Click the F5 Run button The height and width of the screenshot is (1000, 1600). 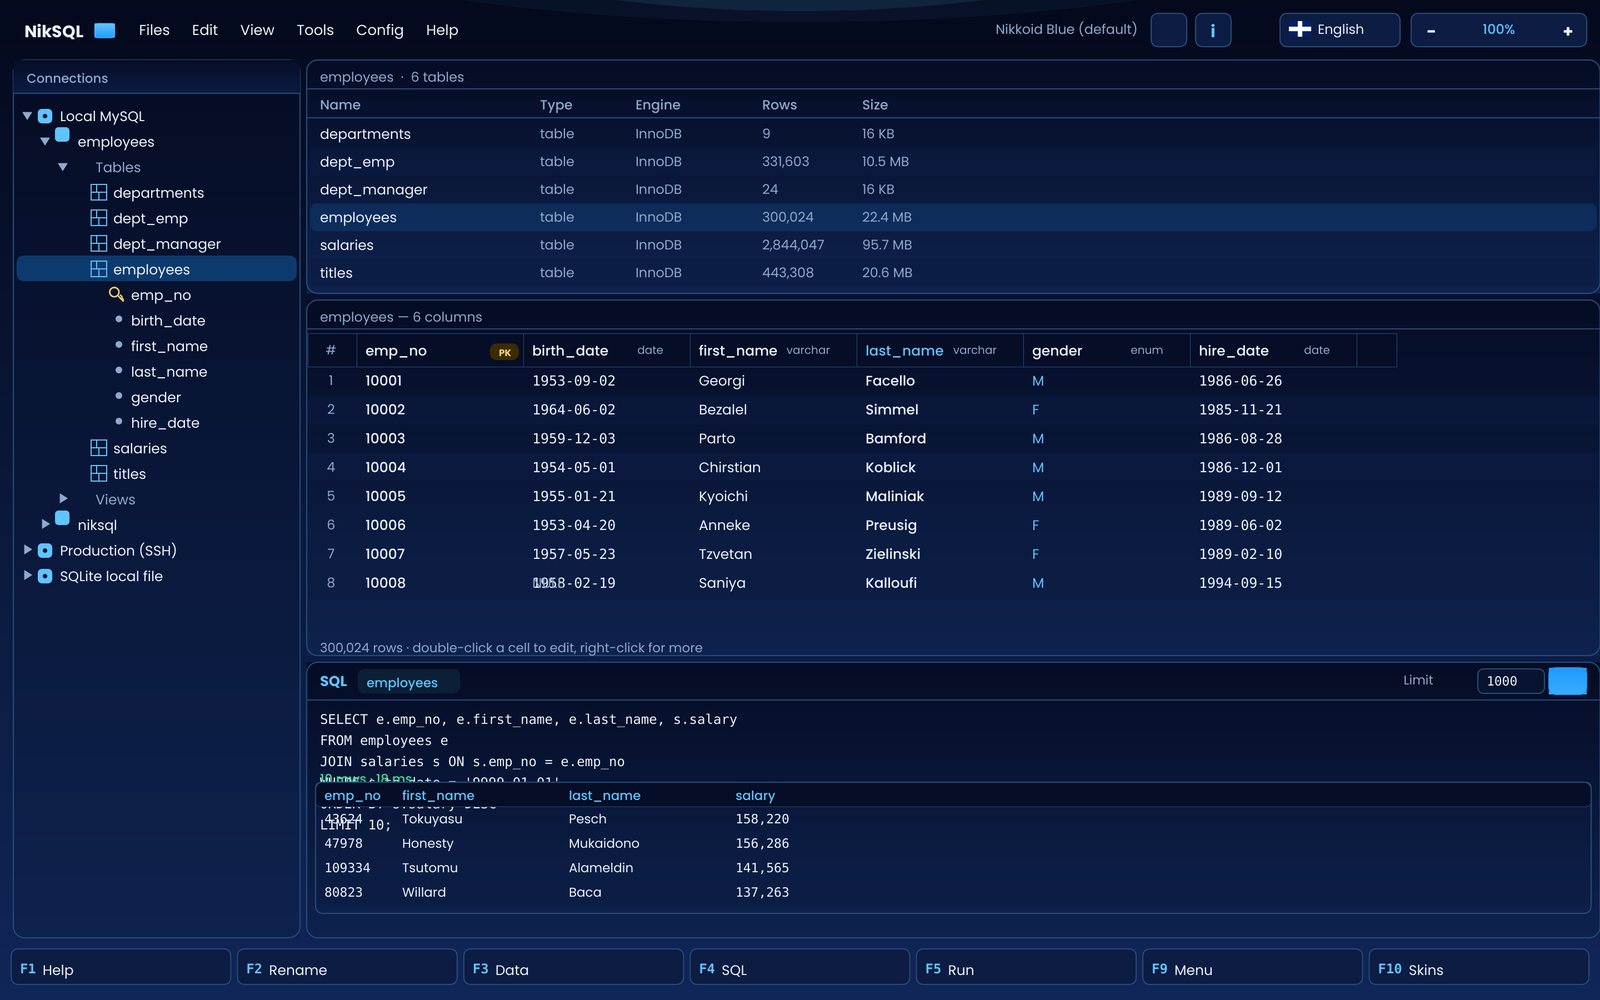pyautogui.click(x=1026, y=968)
